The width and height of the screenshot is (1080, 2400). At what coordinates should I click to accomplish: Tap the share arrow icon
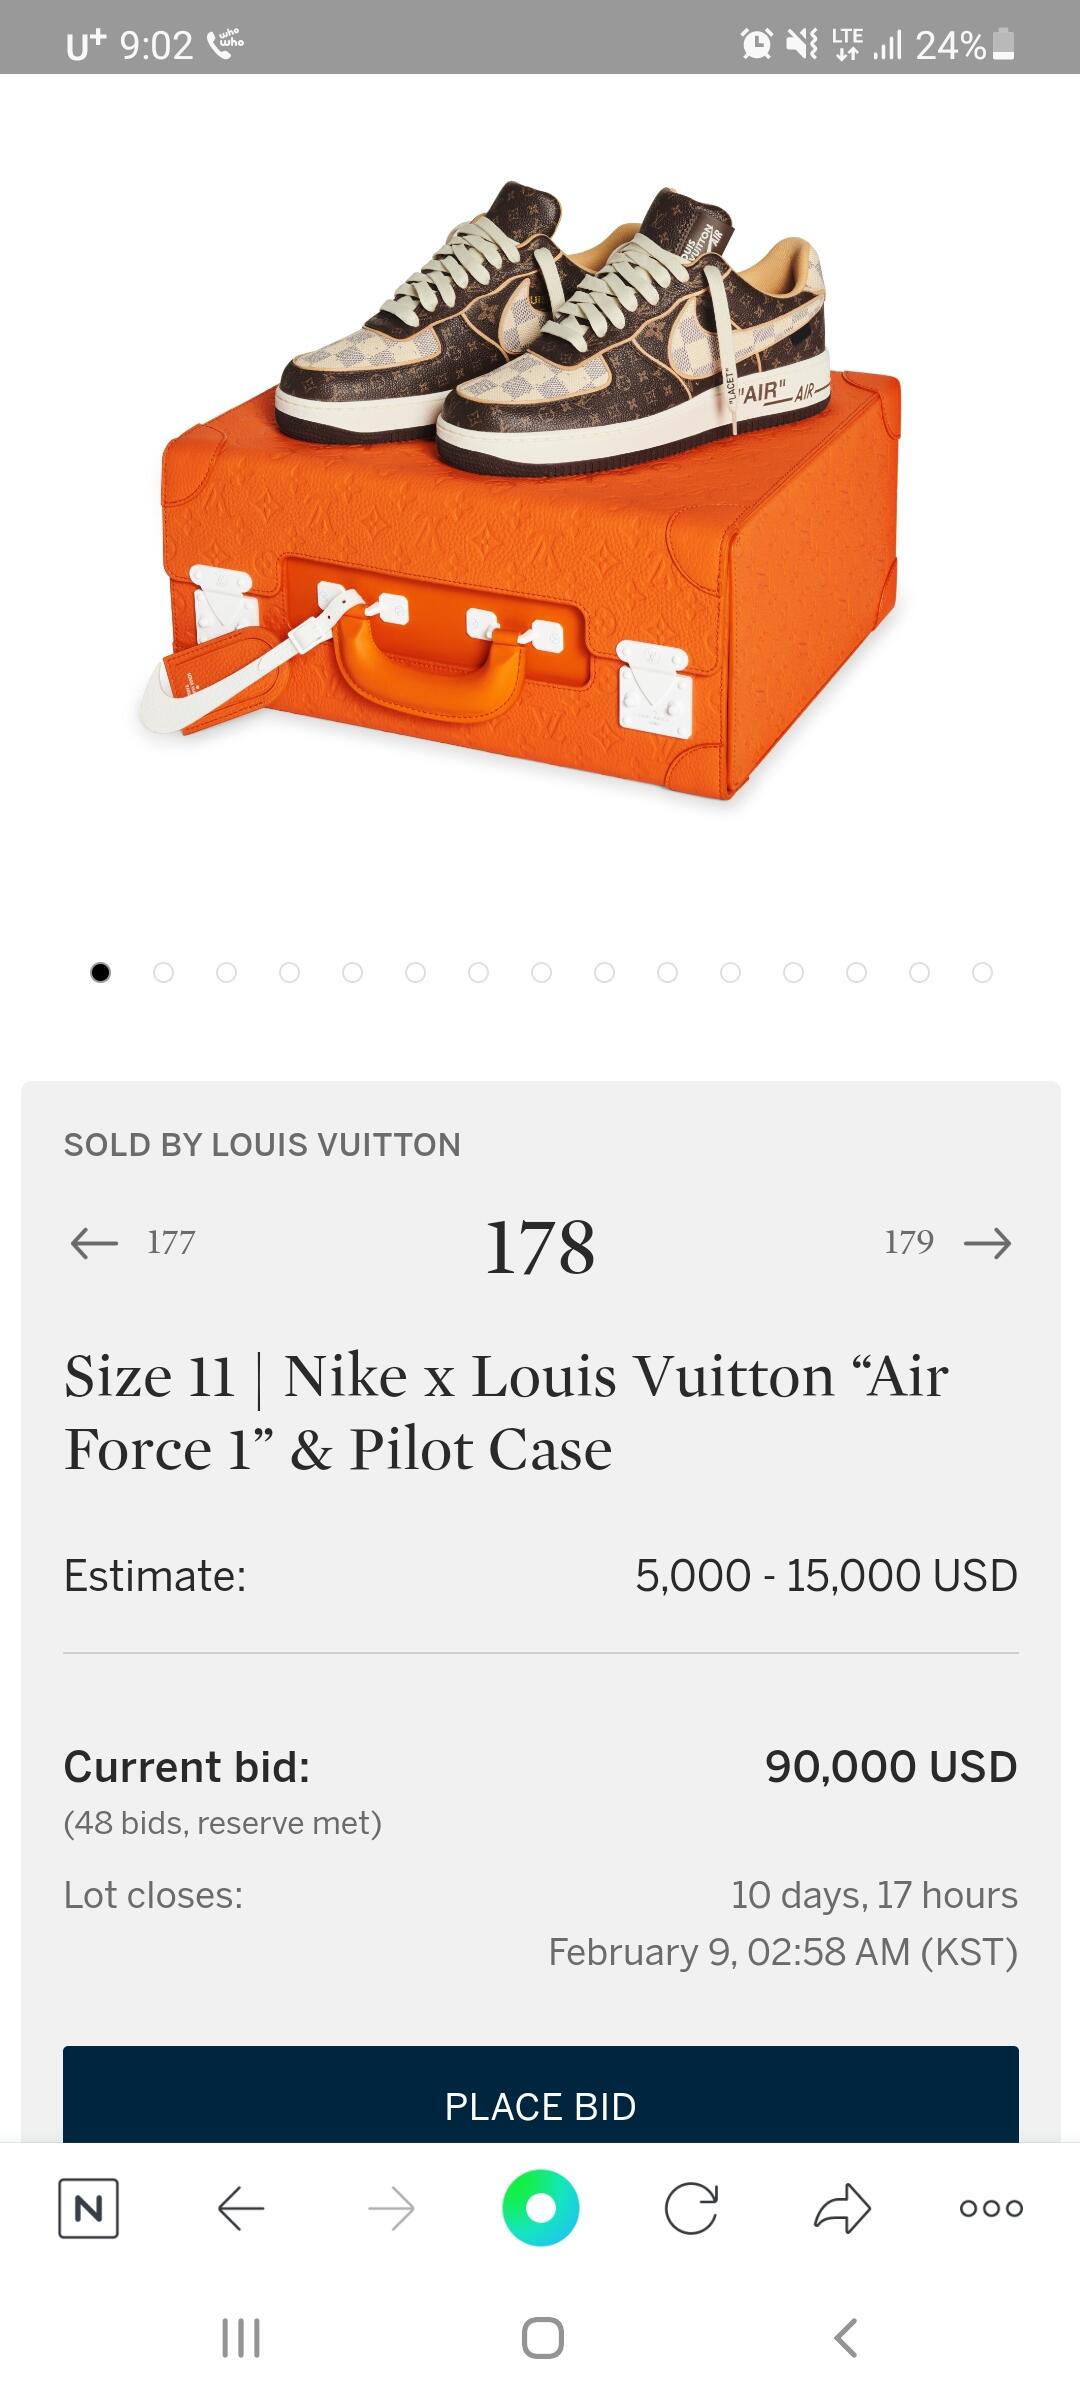[842, 2207]
